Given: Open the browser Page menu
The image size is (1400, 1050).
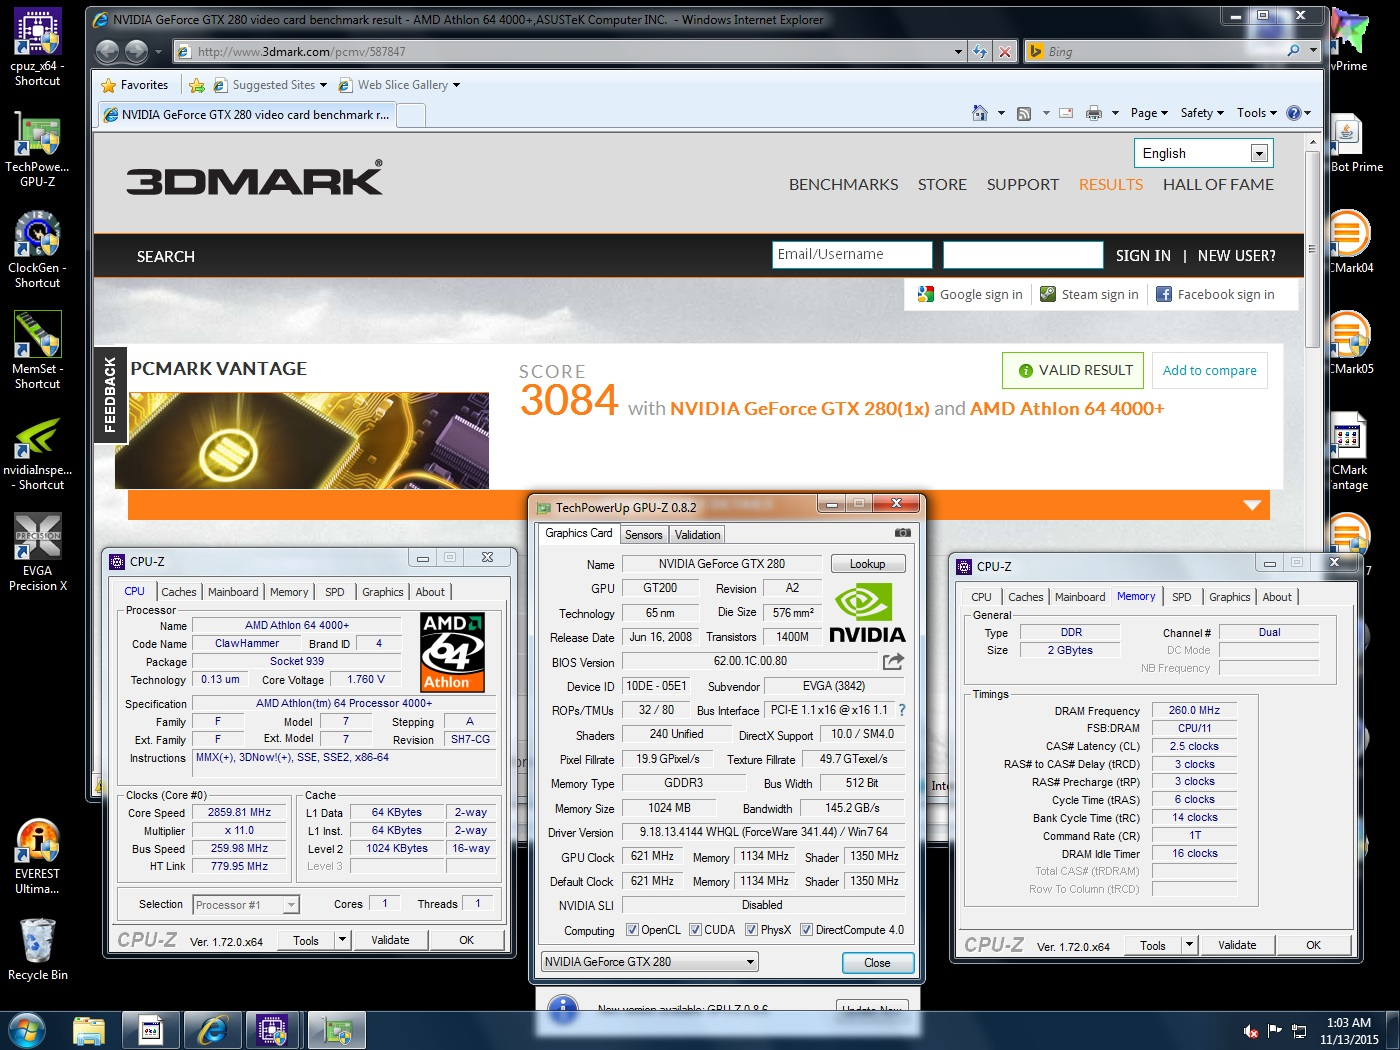Looking at the screenshot, I should [1149, 113].
